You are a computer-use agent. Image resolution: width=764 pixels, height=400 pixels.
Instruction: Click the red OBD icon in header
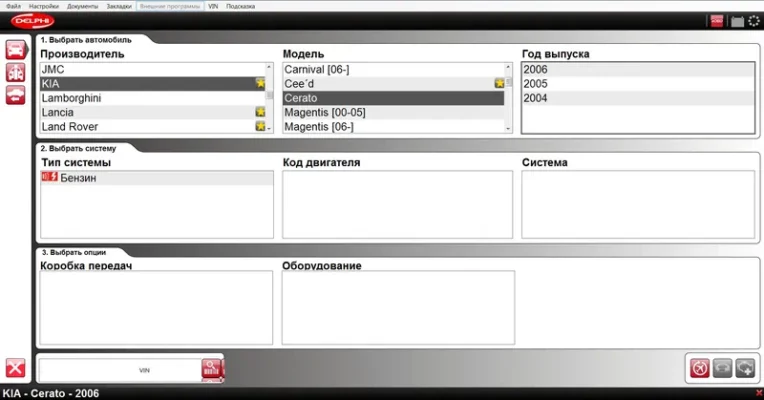coord(717,21)
